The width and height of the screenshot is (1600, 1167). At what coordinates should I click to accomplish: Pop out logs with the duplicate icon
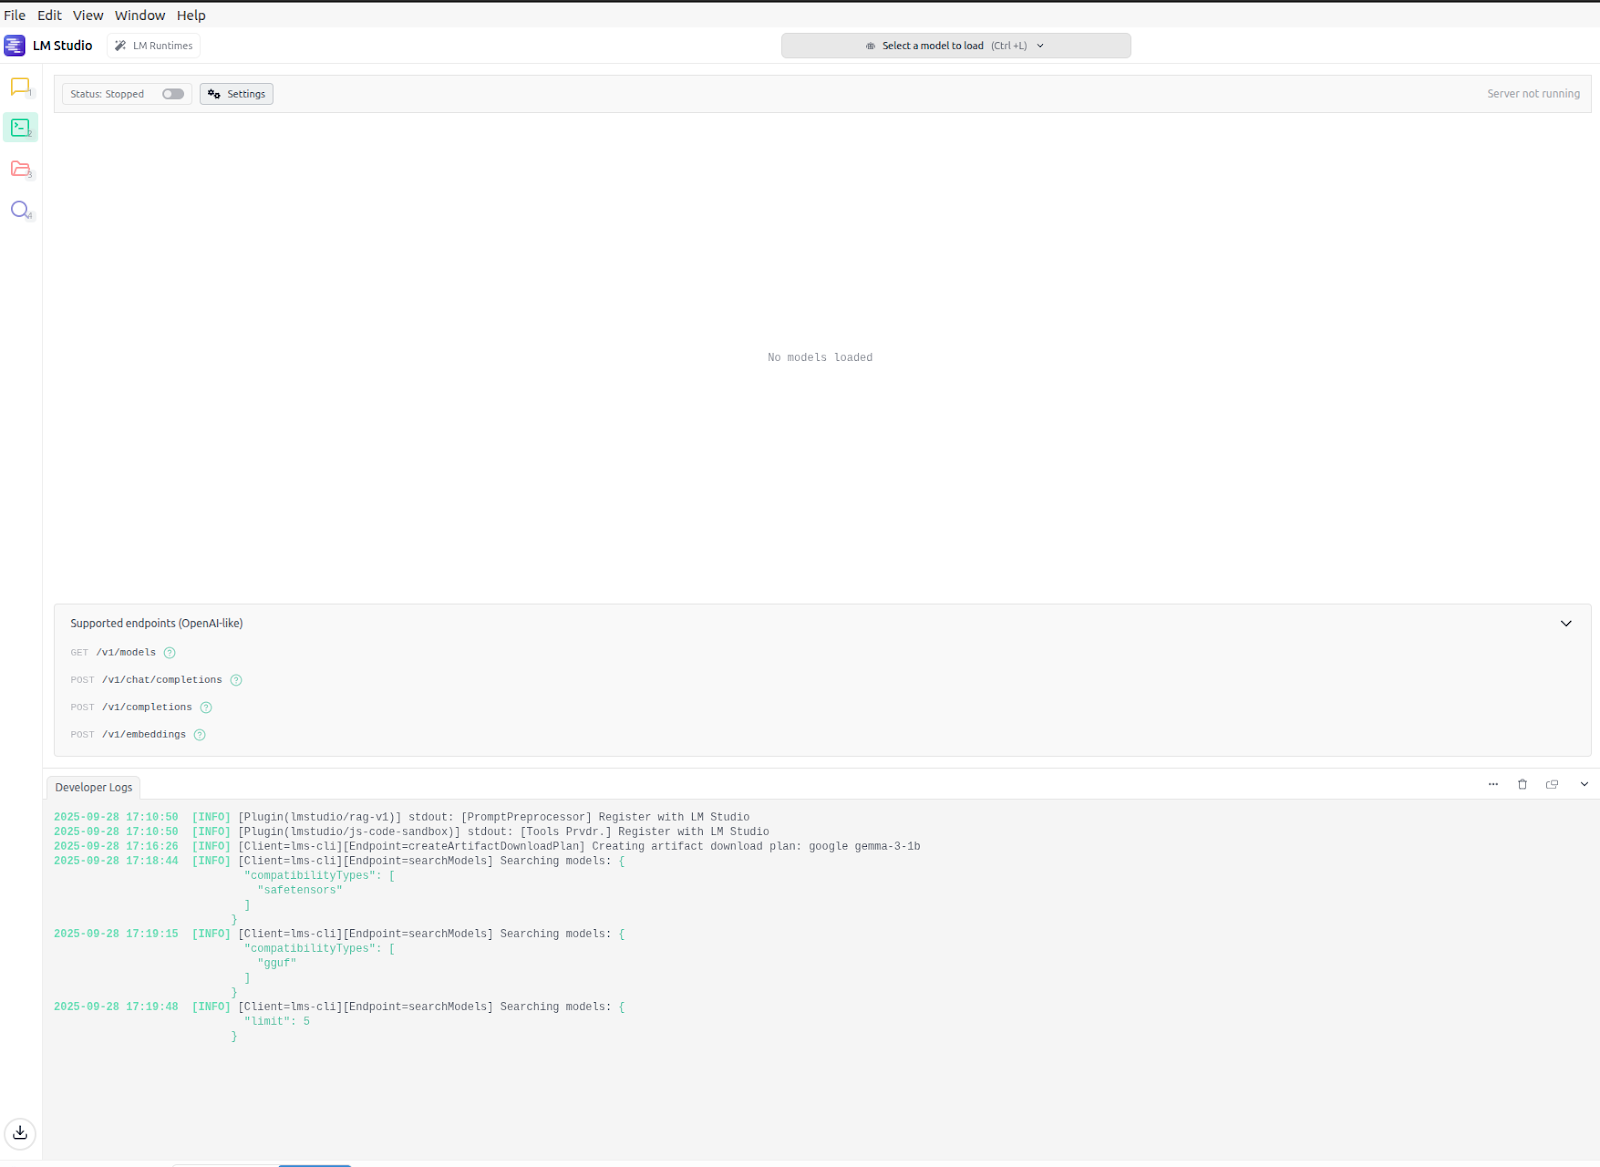click(x=1552, y=784)
